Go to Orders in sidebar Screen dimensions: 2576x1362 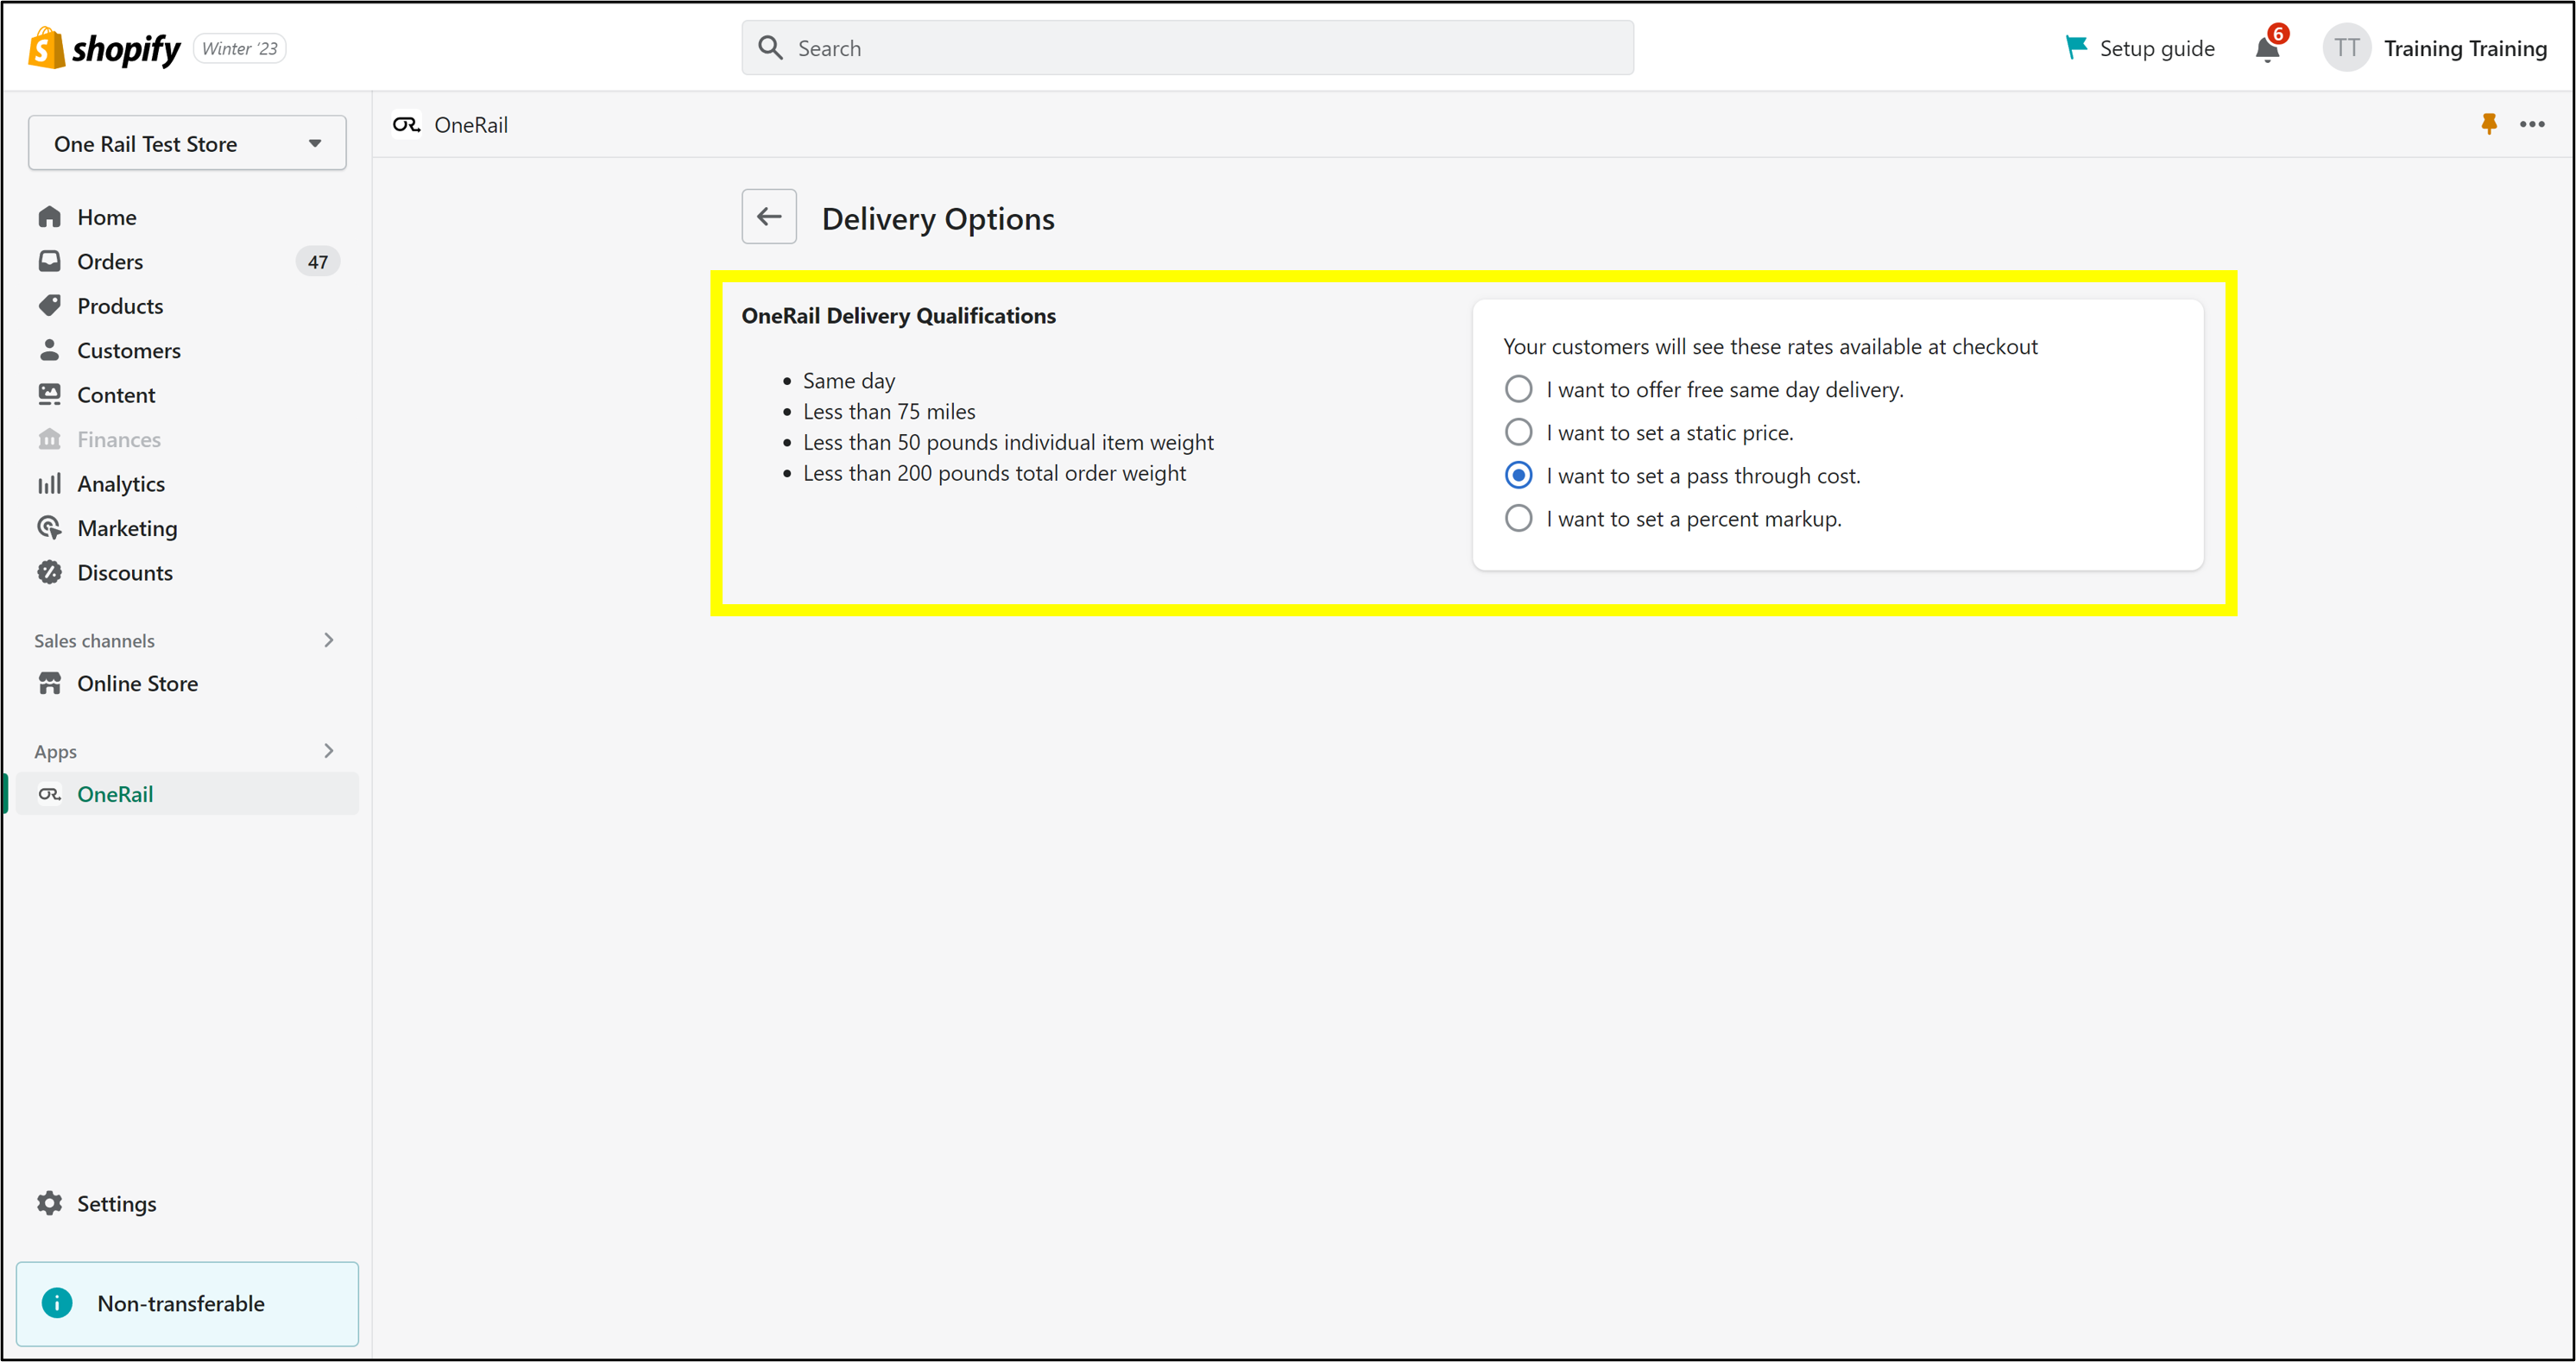point(110,261)
